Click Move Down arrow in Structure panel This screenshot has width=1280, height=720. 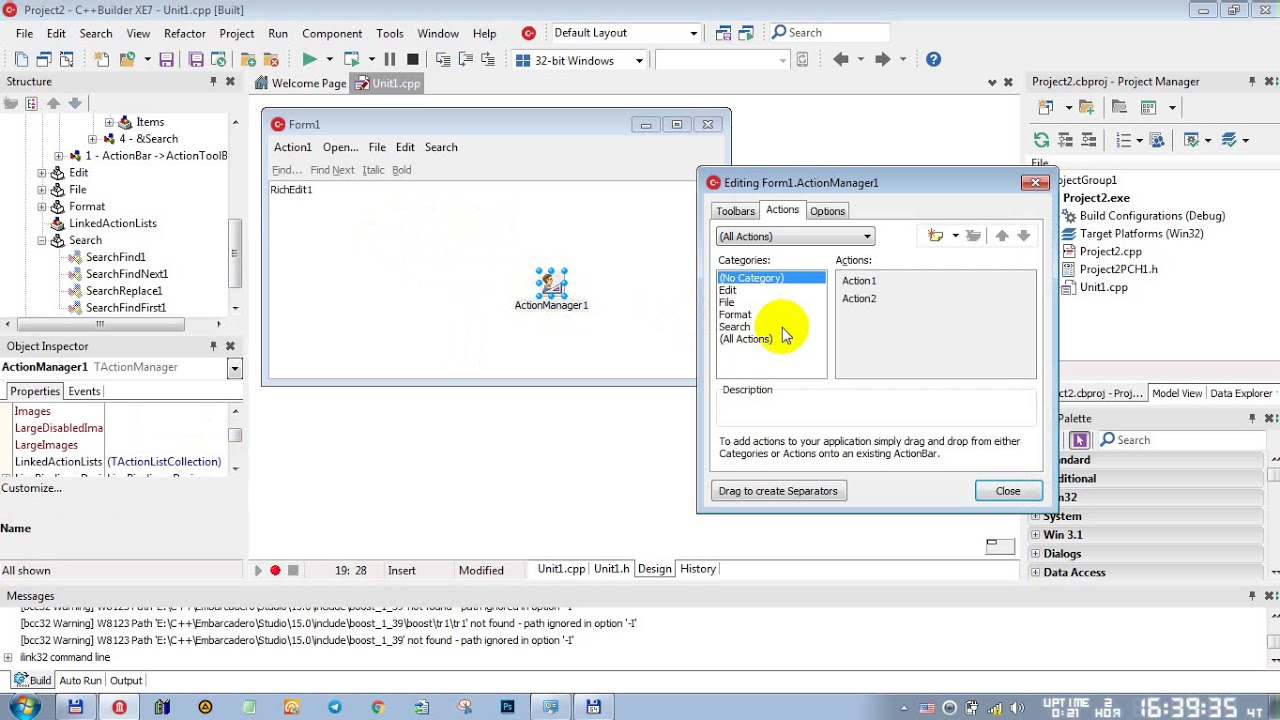pyautogui.click(x=75, y=104)
